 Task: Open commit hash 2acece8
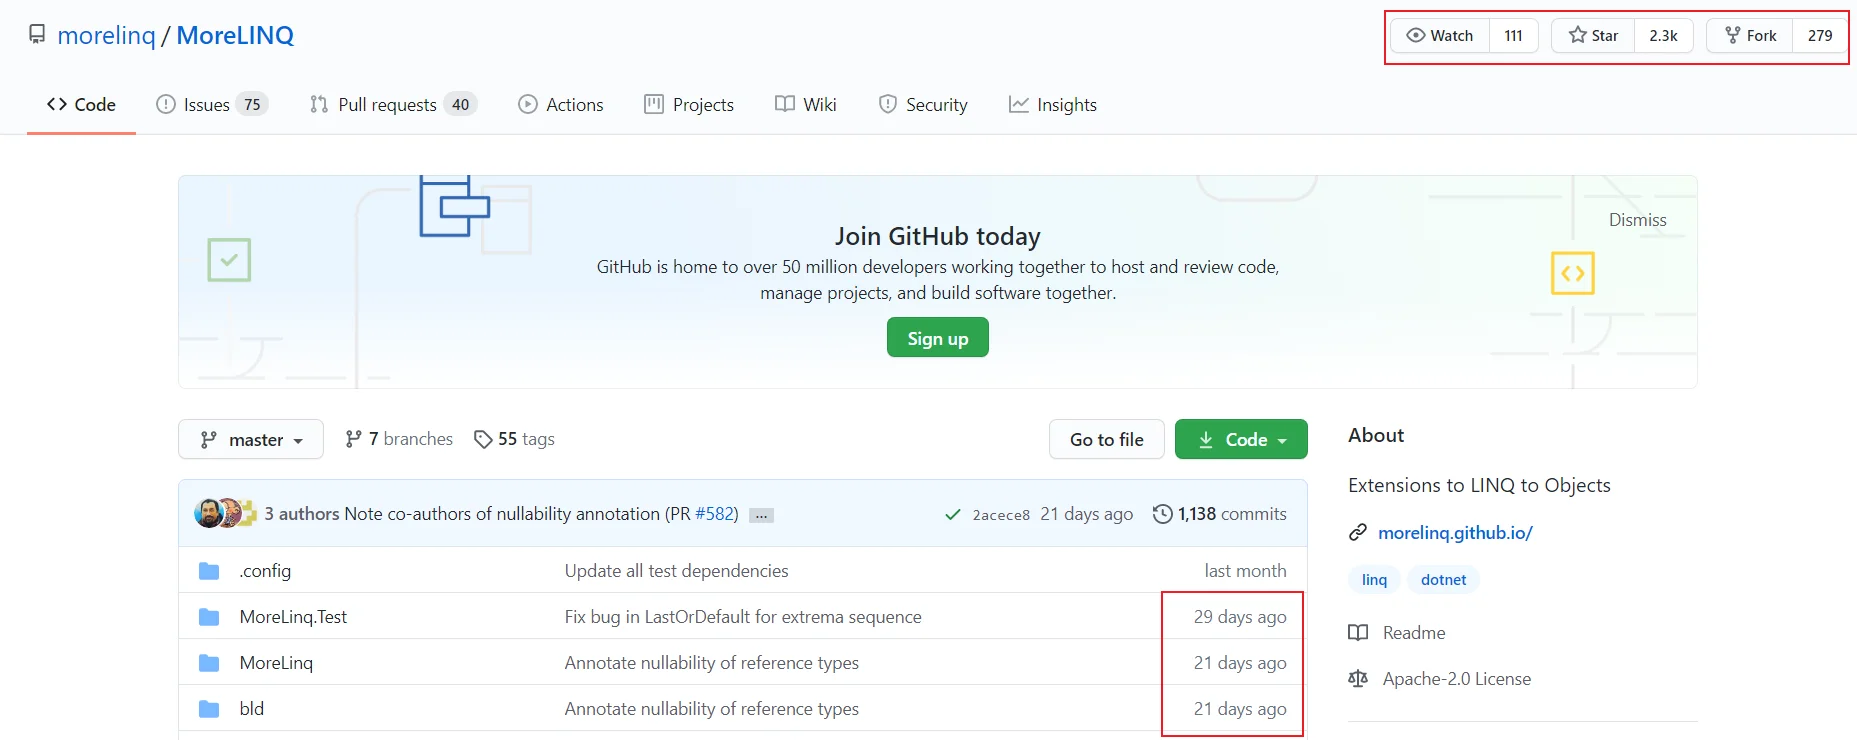(1001, 515)
